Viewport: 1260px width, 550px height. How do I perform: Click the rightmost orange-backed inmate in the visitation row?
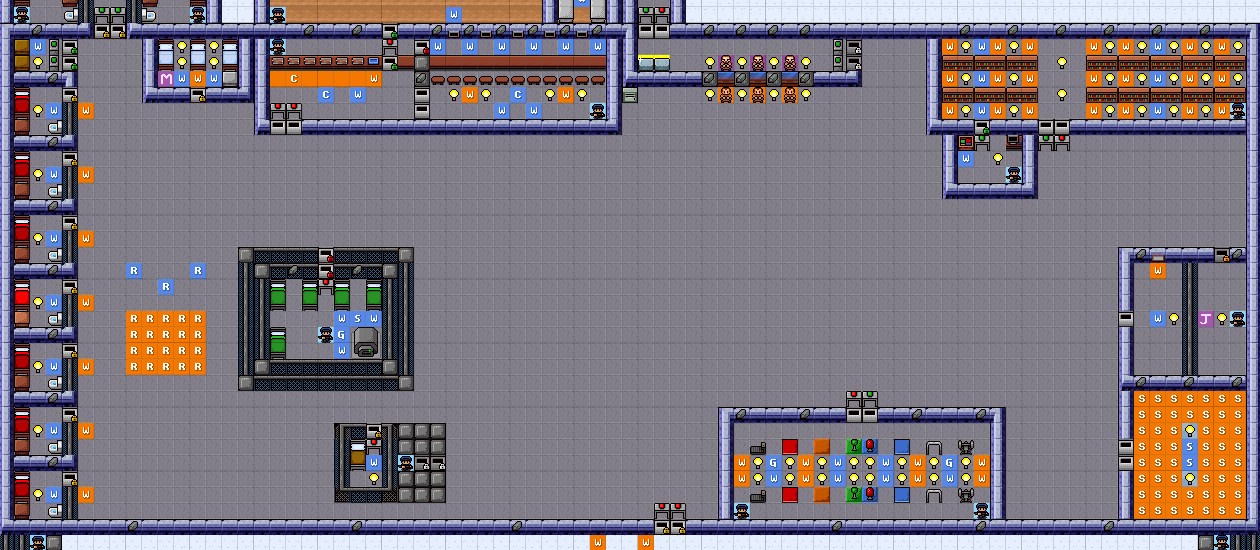pyautogui.click(x=790, y=94)
